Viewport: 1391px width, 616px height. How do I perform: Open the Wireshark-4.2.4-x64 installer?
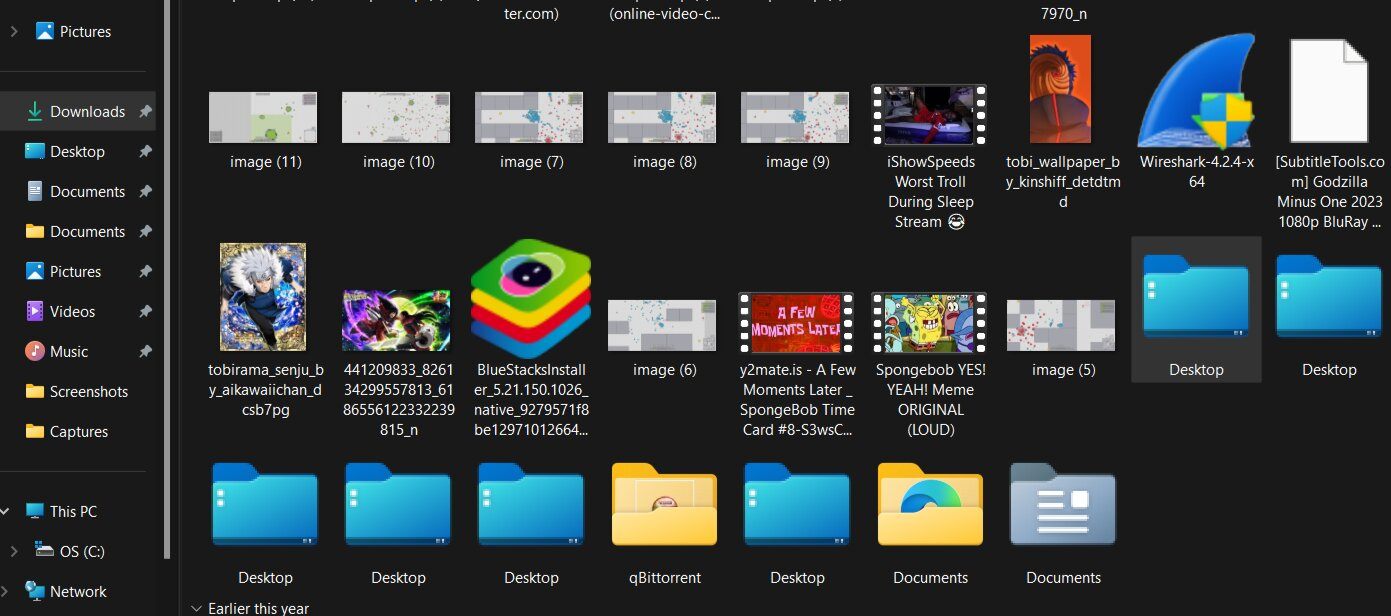pyautogui.click(x=1196, y=92)
